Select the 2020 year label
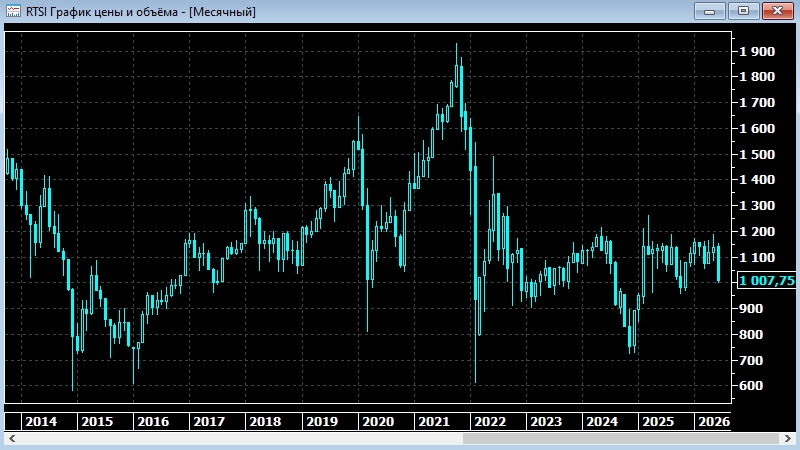Image resolution: width=800 pixels, height=450 pixels. point(378,421)
